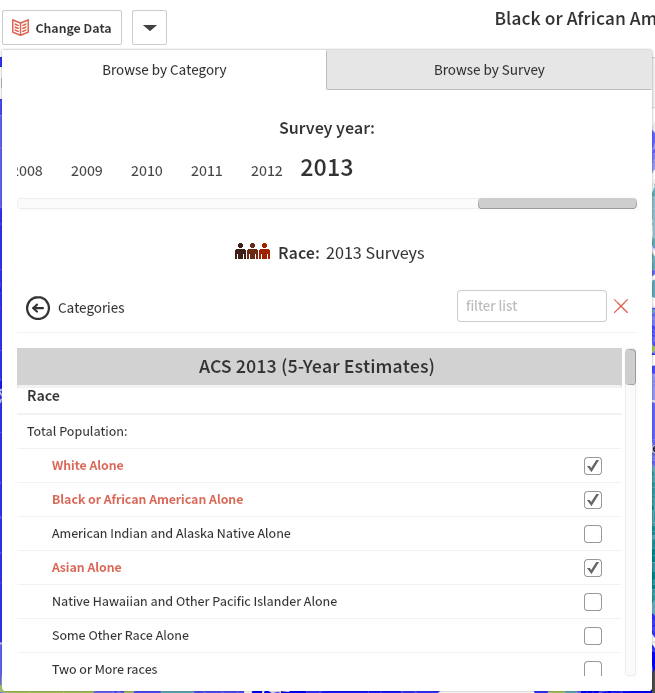Choose survey year 2010
Image resolution: width=655 pixels, height=693 pixels.
coord(146,171)
